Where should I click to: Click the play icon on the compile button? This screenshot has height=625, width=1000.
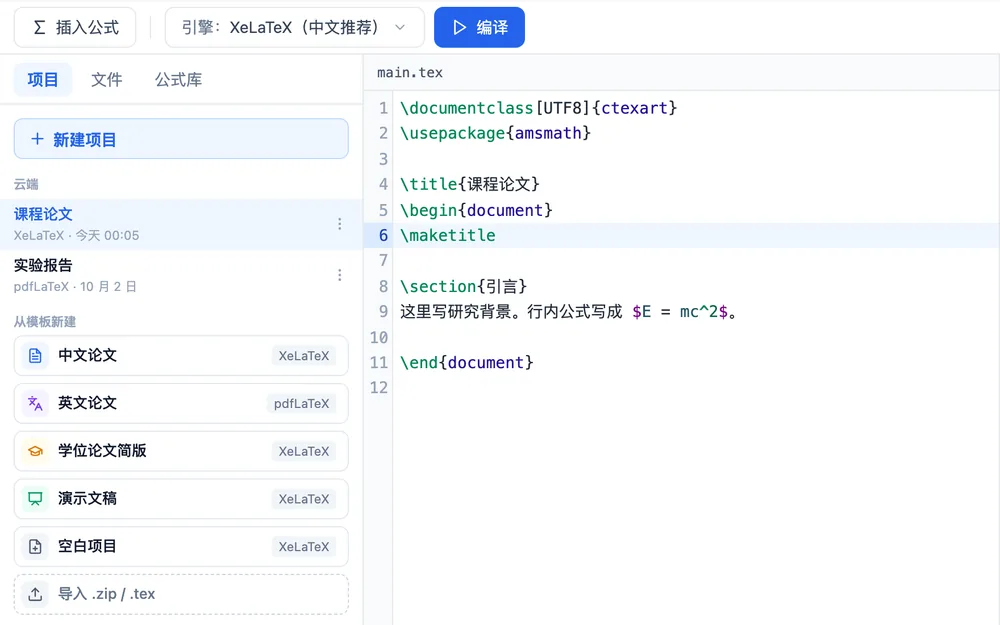coord(459,27)
